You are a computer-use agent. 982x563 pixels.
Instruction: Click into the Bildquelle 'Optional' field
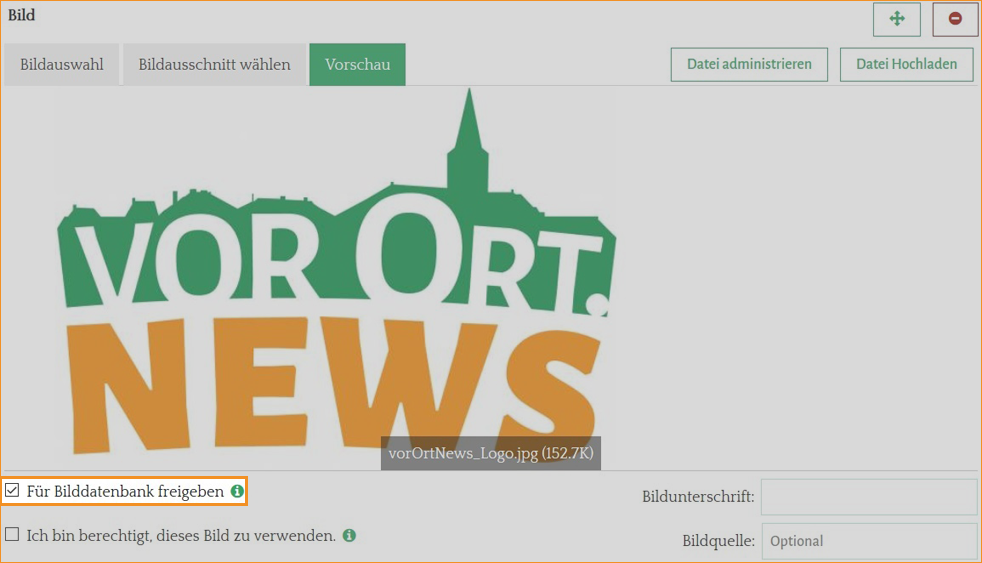coord(869,541)
